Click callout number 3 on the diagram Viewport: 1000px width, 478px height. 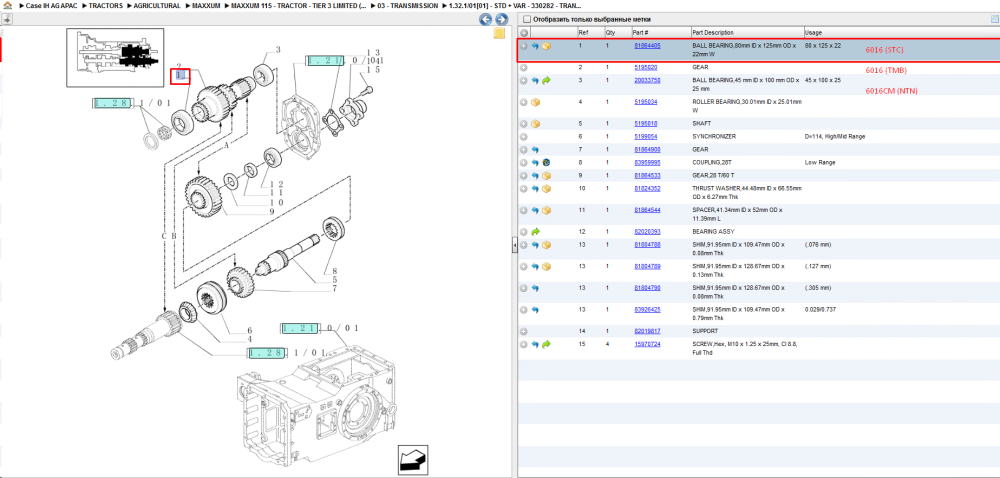point(279,50)
